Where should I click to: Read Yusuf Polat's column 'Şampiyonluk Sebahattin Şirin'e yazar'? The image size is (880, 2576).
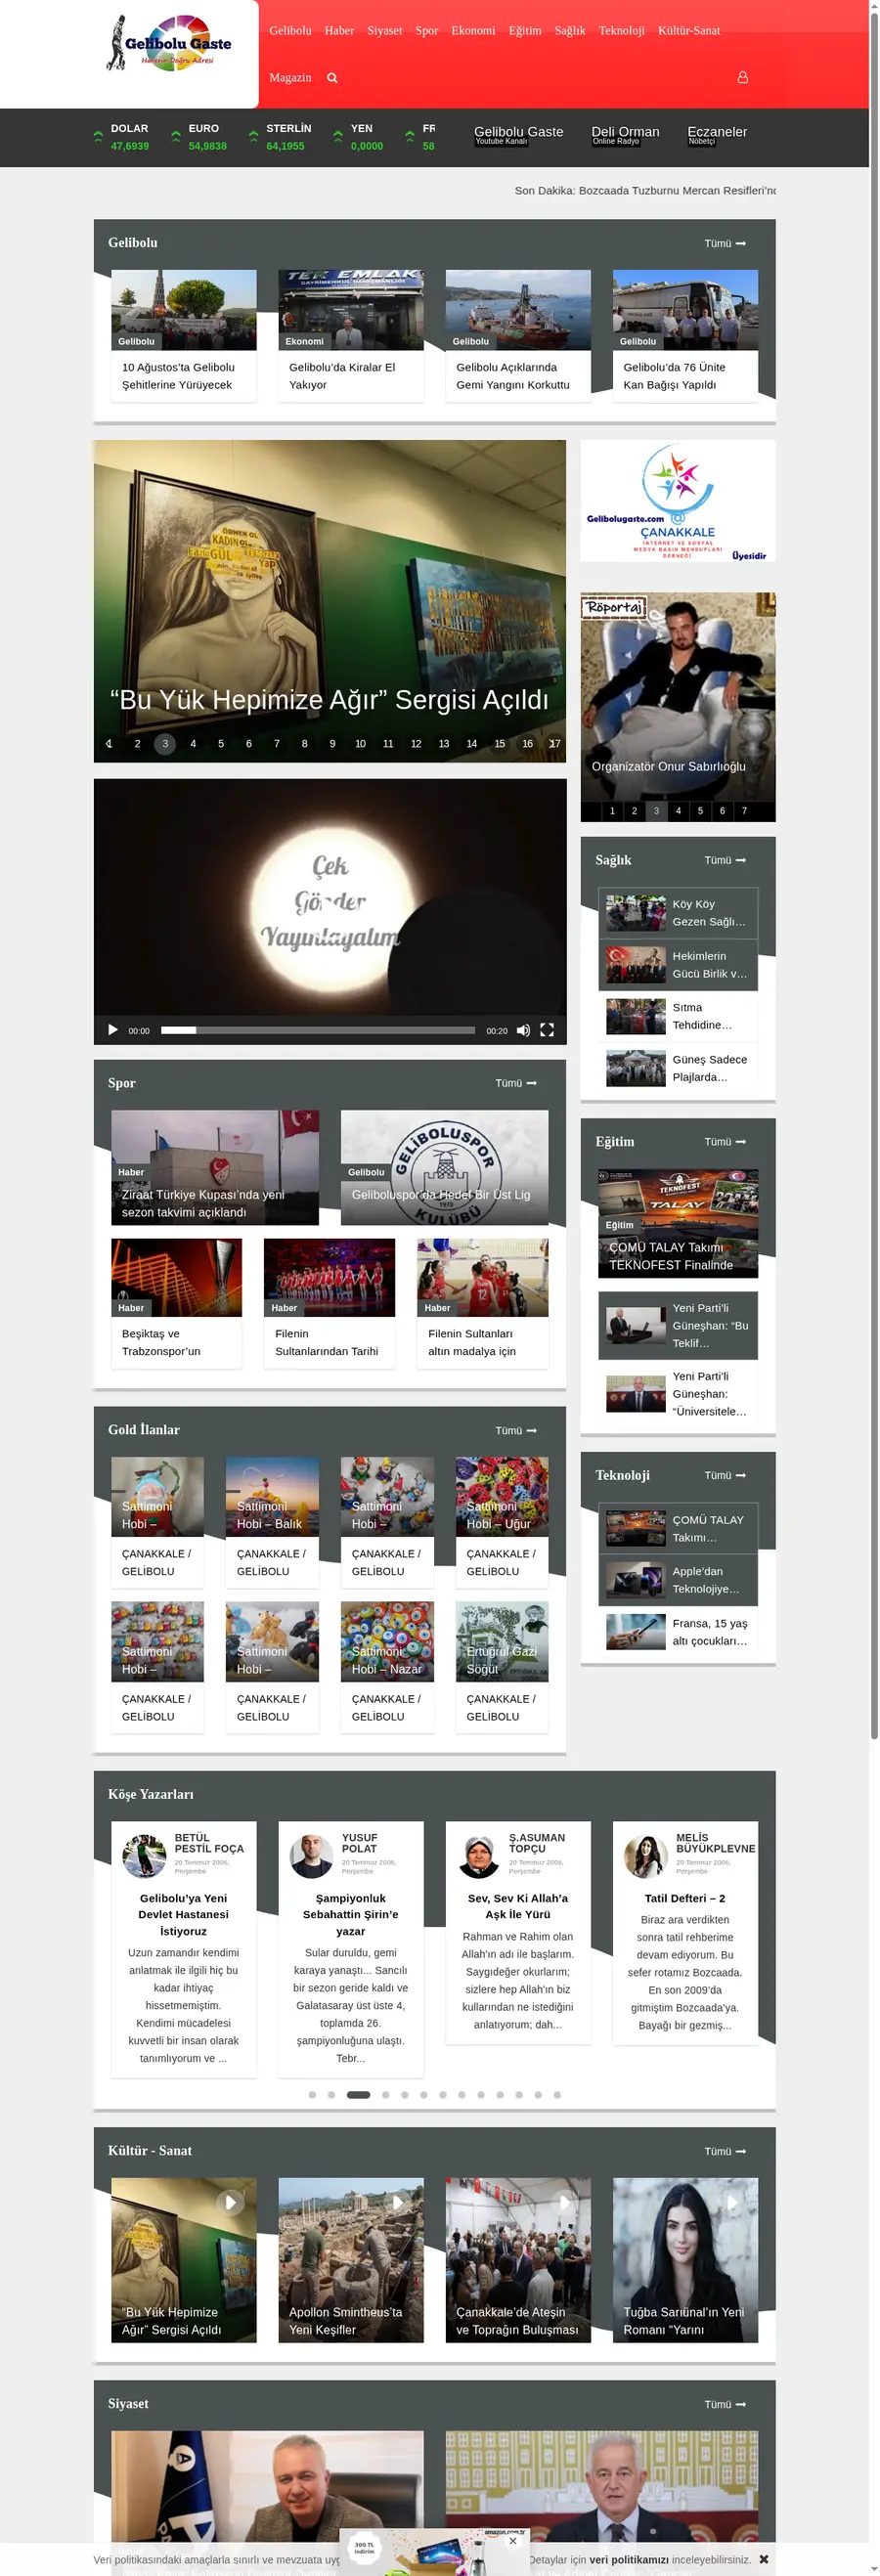tap(351, 1915)
